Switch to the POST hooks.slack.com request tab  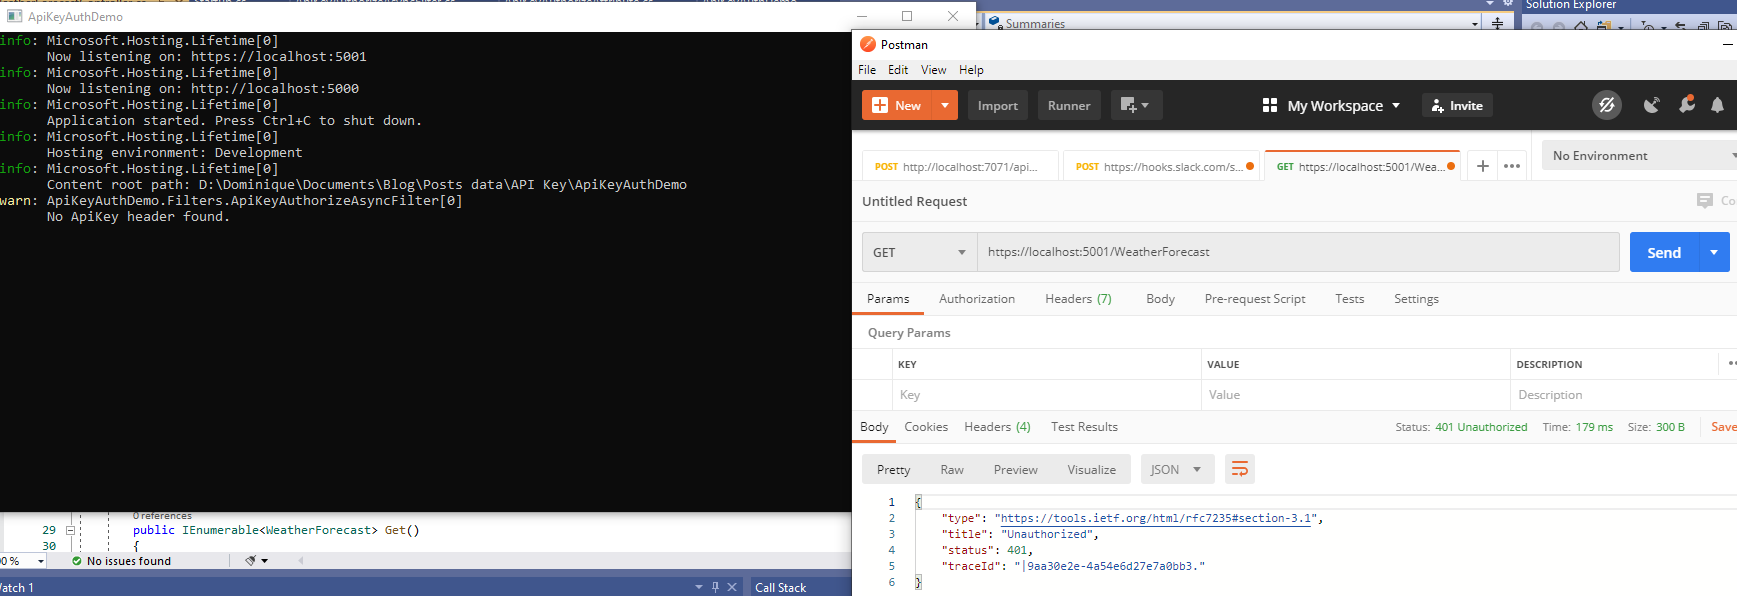[x=1162, y=166]
